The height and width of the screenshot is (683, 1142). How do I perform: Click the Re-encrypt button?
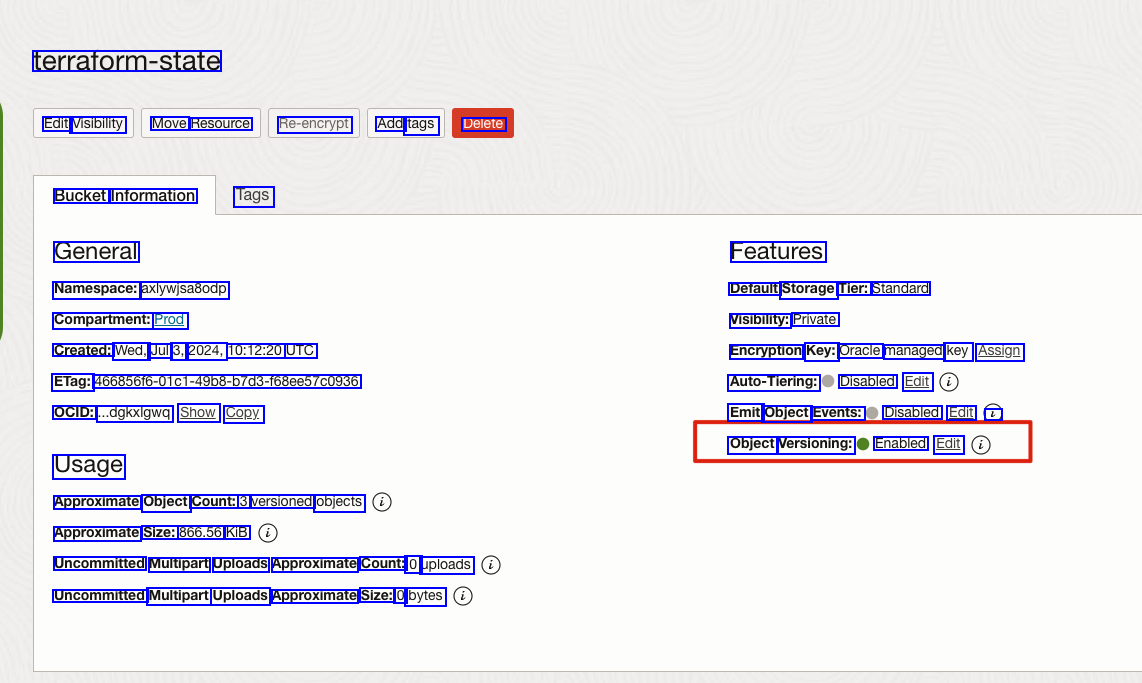pos(314,123)
